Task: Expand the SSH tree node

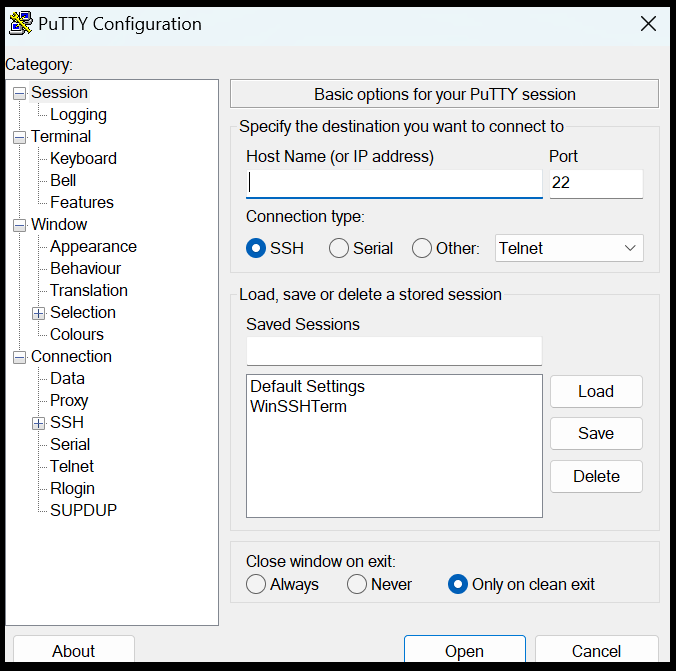Action: tap(38, 423)
